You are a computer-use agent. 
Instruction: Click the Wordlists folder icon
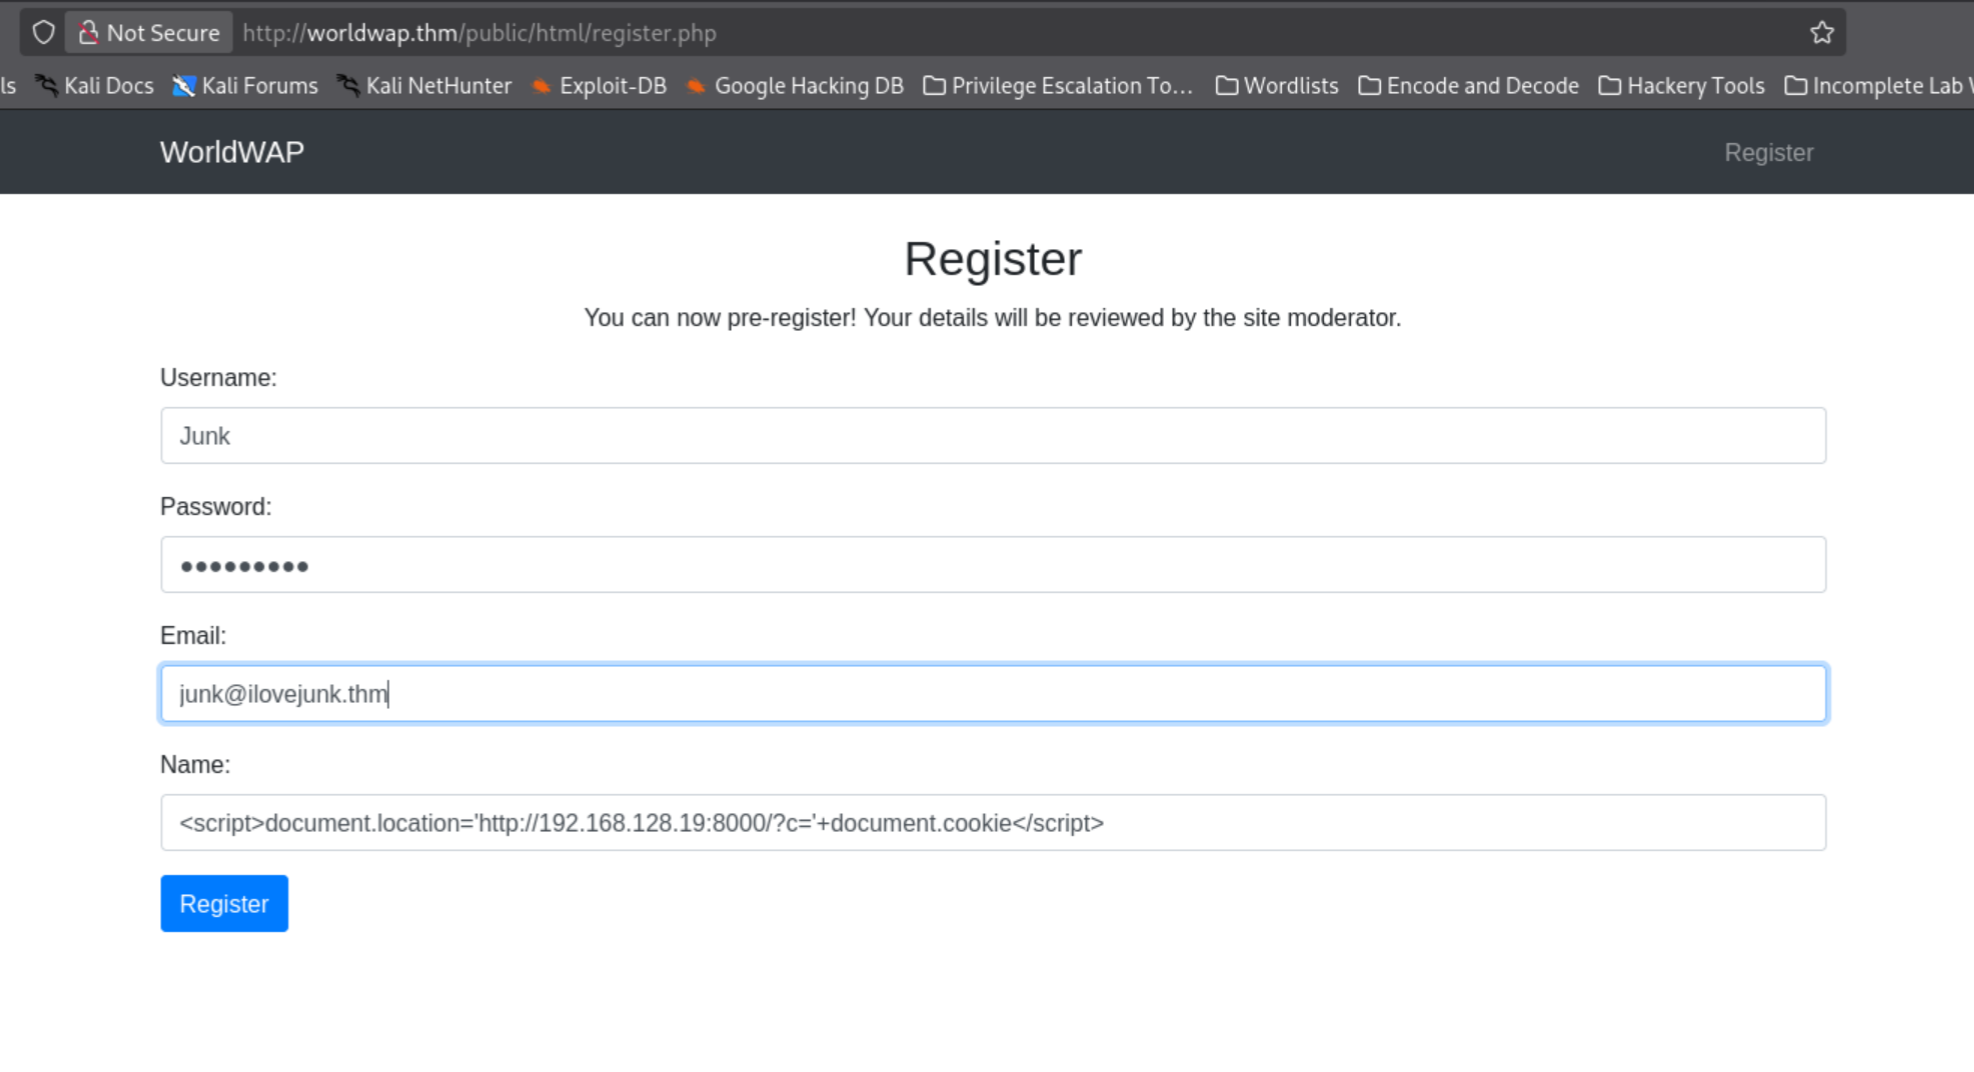coord(1226,86)
